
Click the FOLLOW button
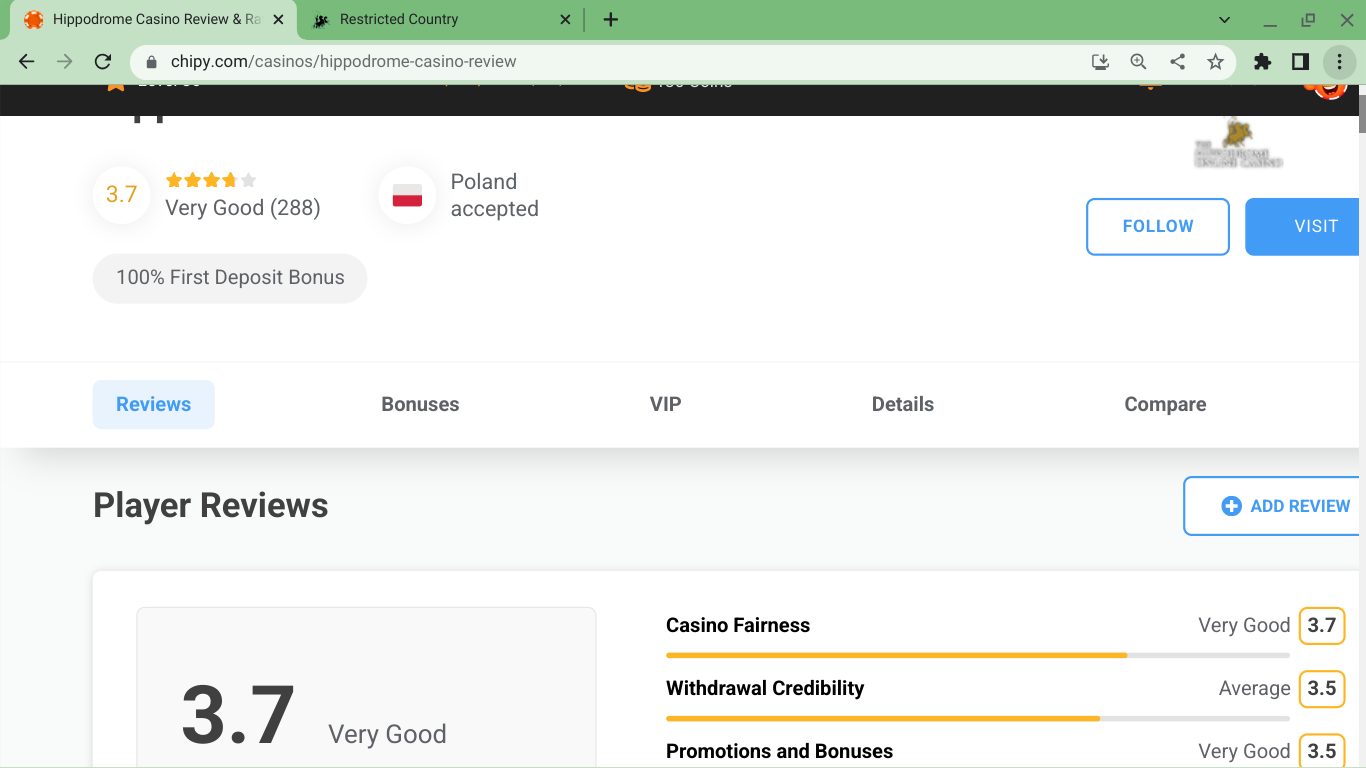1157,227
